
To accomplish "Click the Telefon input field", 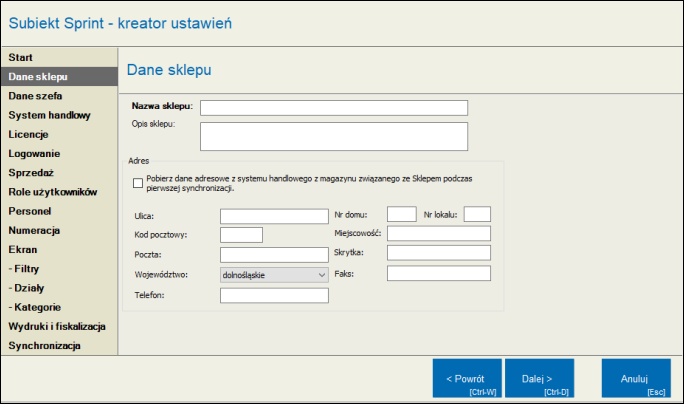I will 274,295.
